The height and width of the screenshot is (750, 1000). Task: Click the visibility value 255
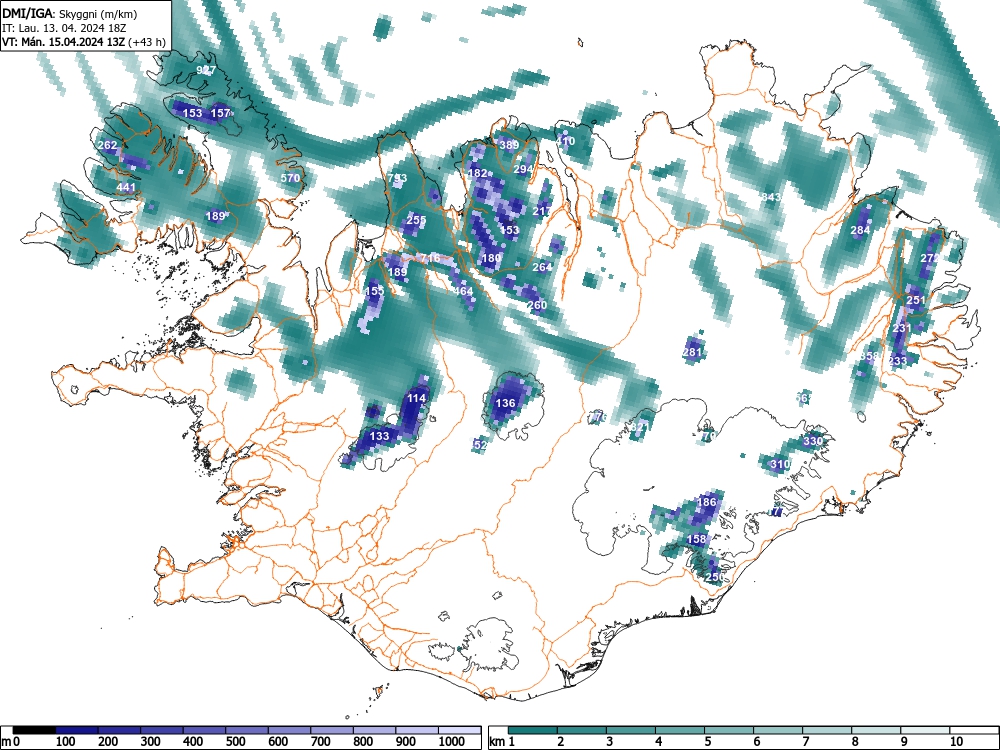pyautogui.click(x=416, y=220)
